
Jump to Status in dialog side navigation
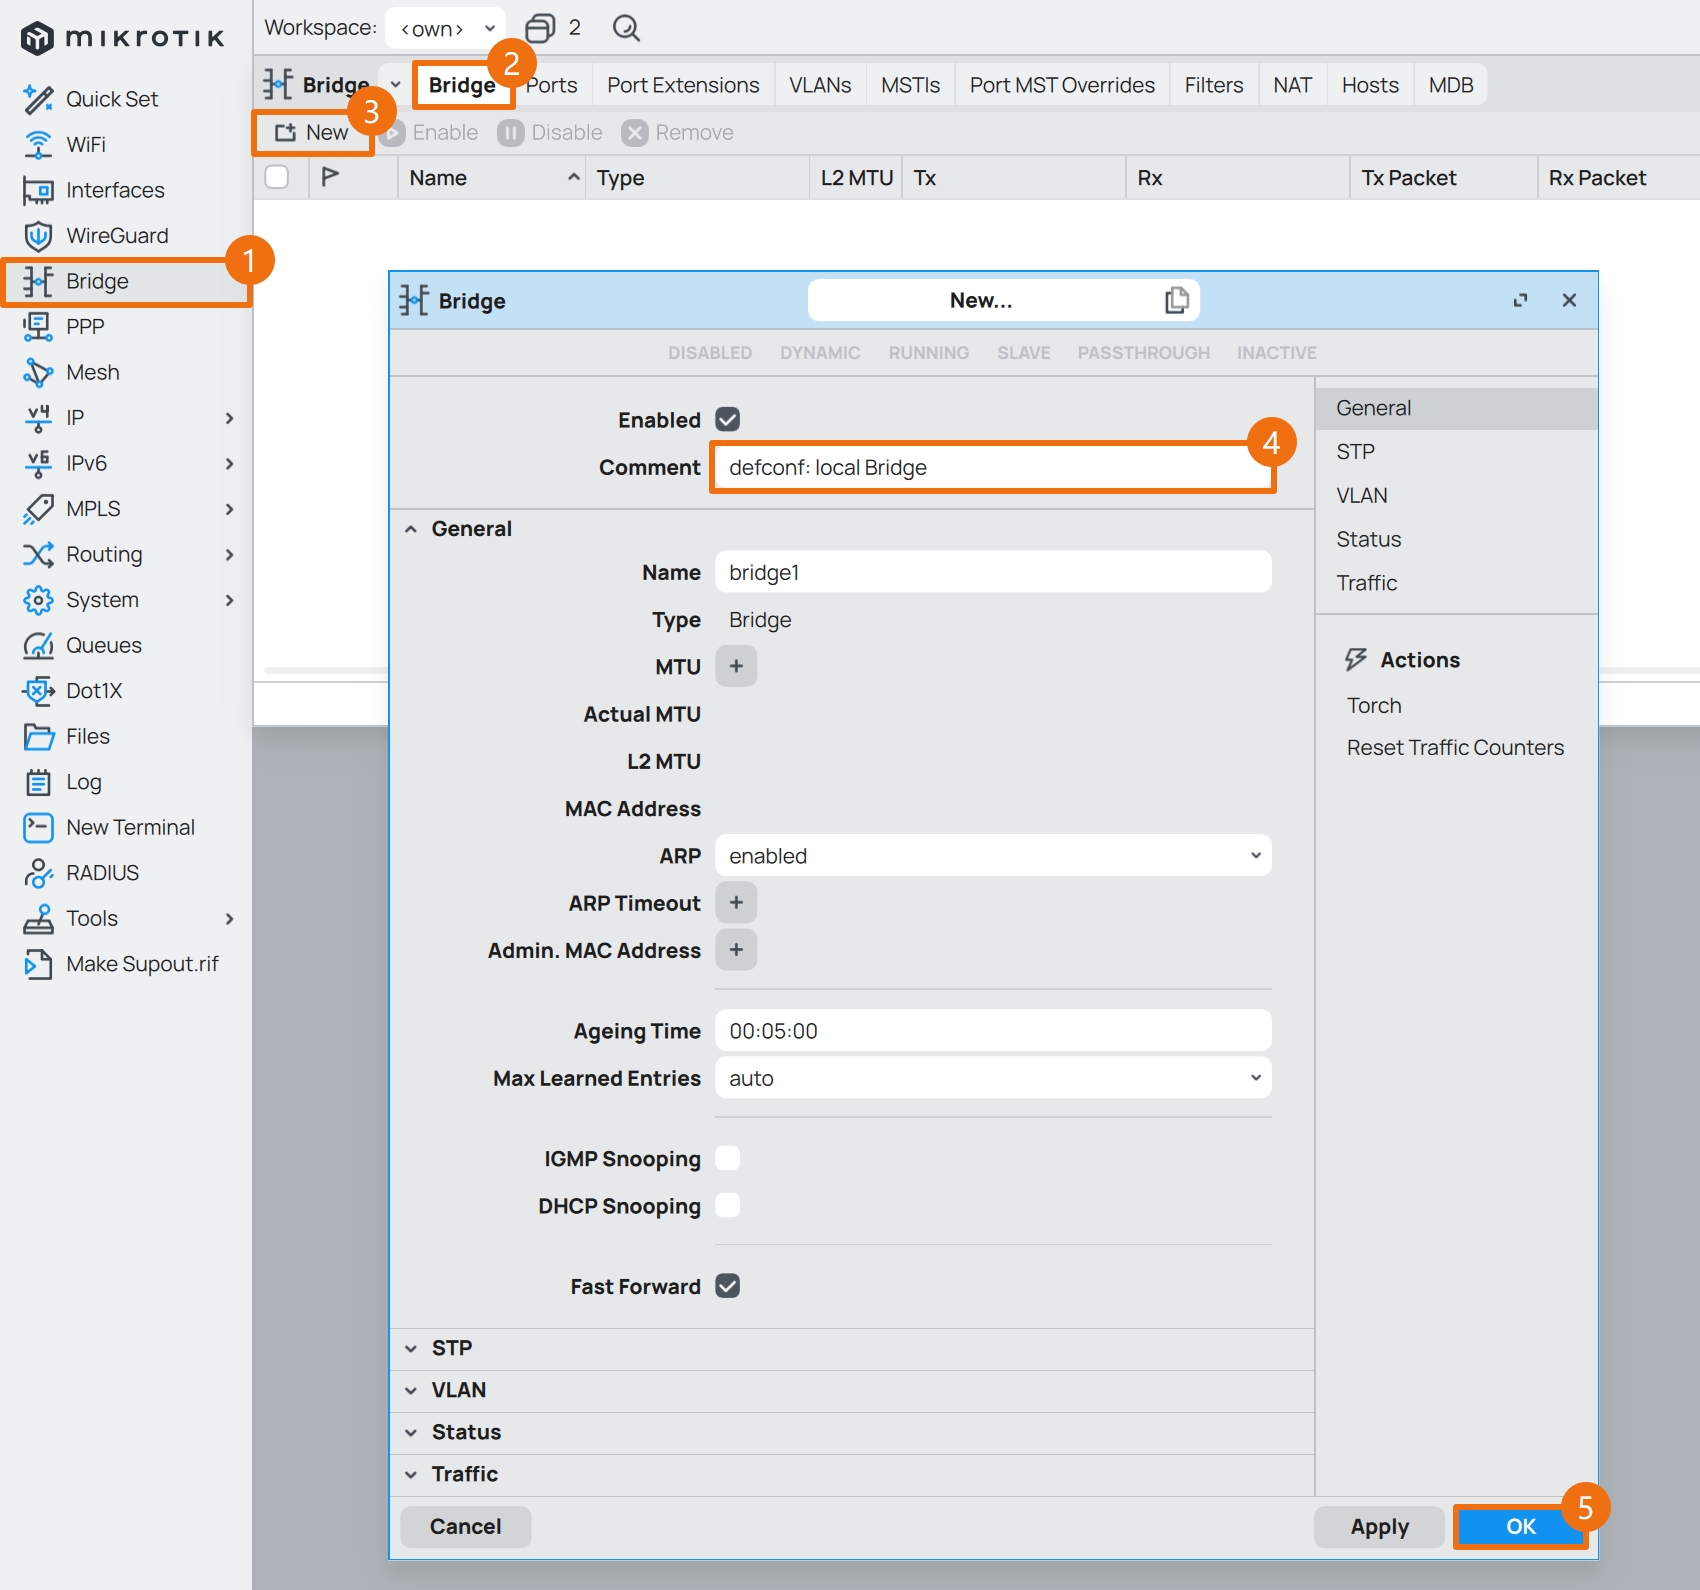click(1456, 539)
